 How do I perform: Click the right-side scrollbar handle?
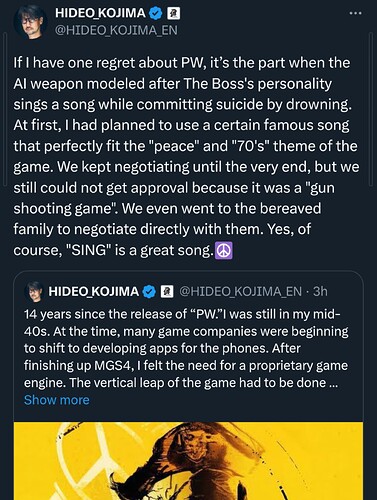point(372,108)
